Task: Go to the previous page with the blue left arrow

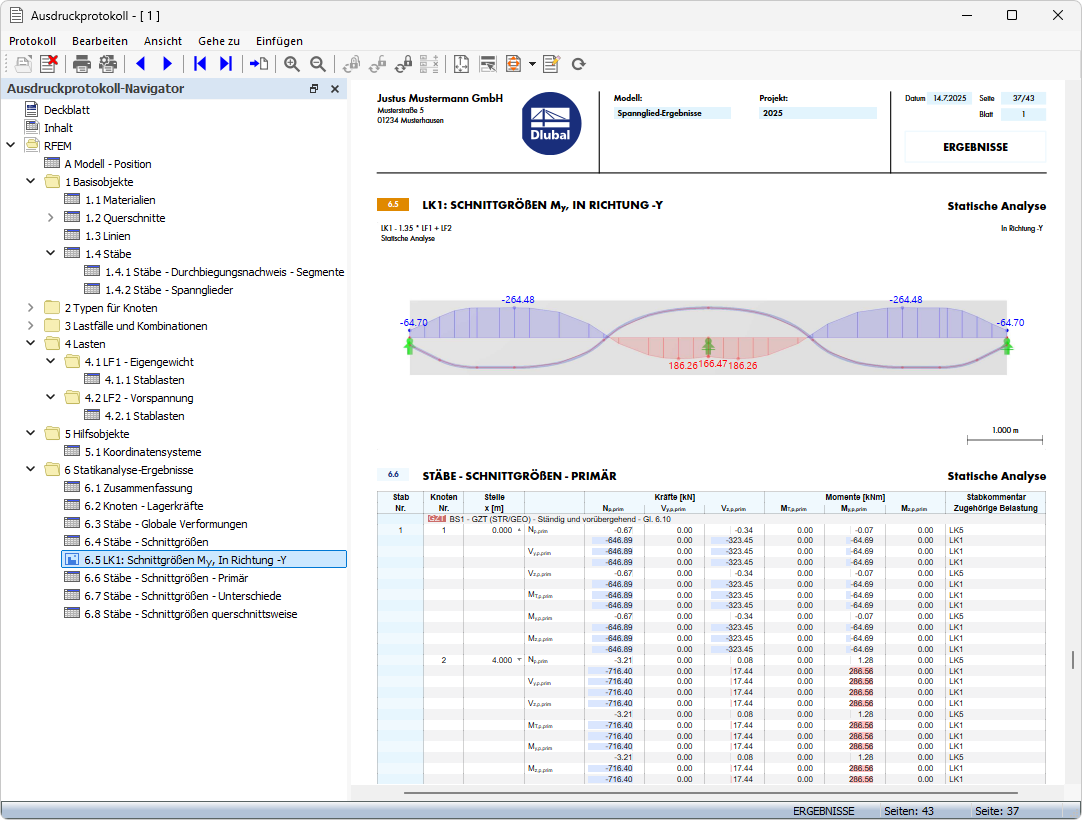Action: click(141, 64)
